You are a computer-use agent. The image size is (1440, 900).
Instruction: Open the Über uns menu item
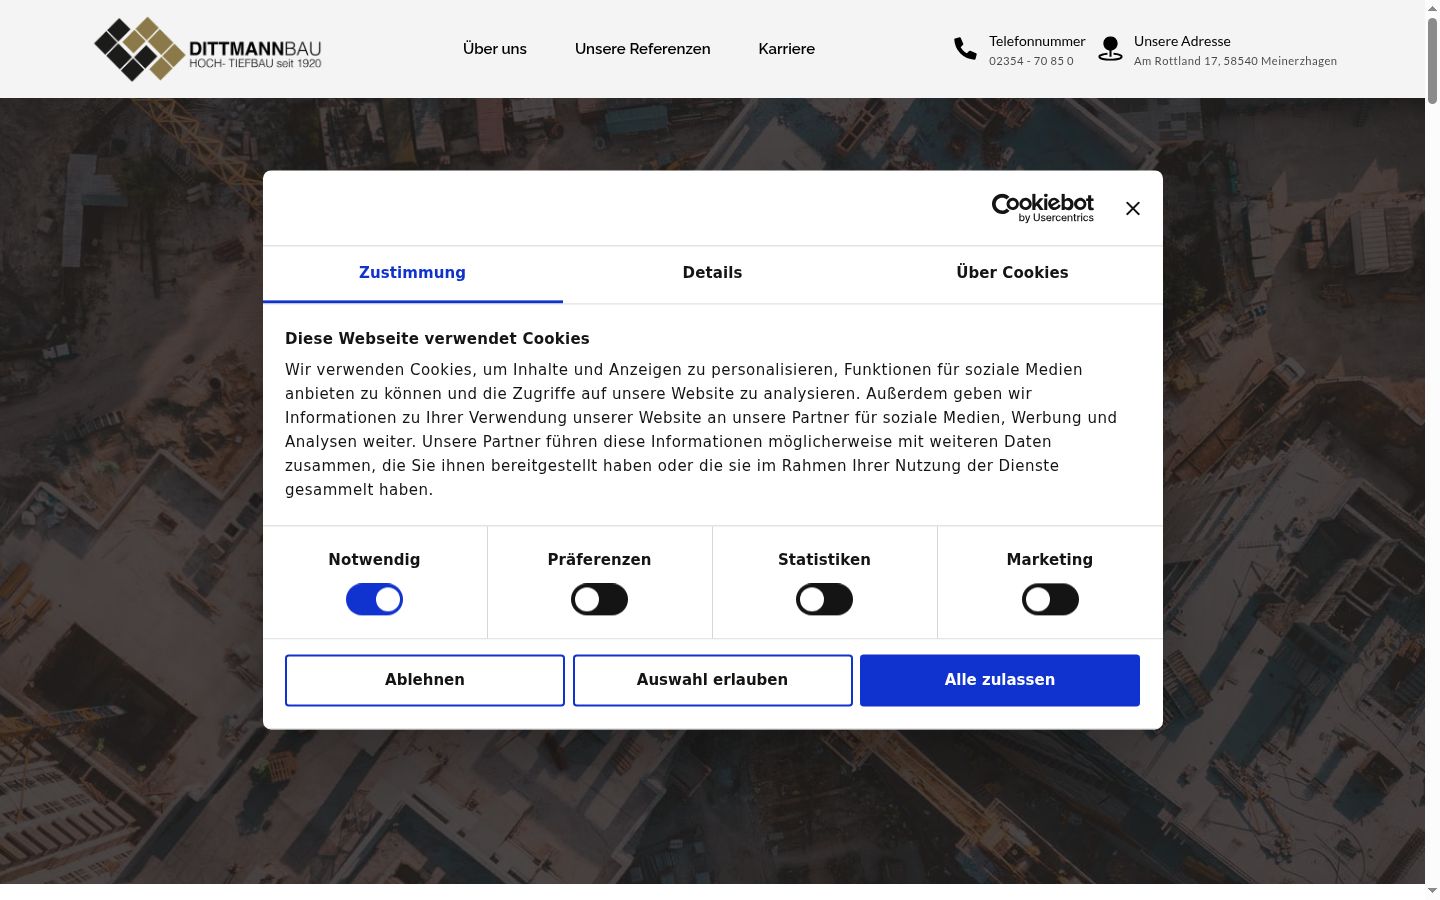495,49
